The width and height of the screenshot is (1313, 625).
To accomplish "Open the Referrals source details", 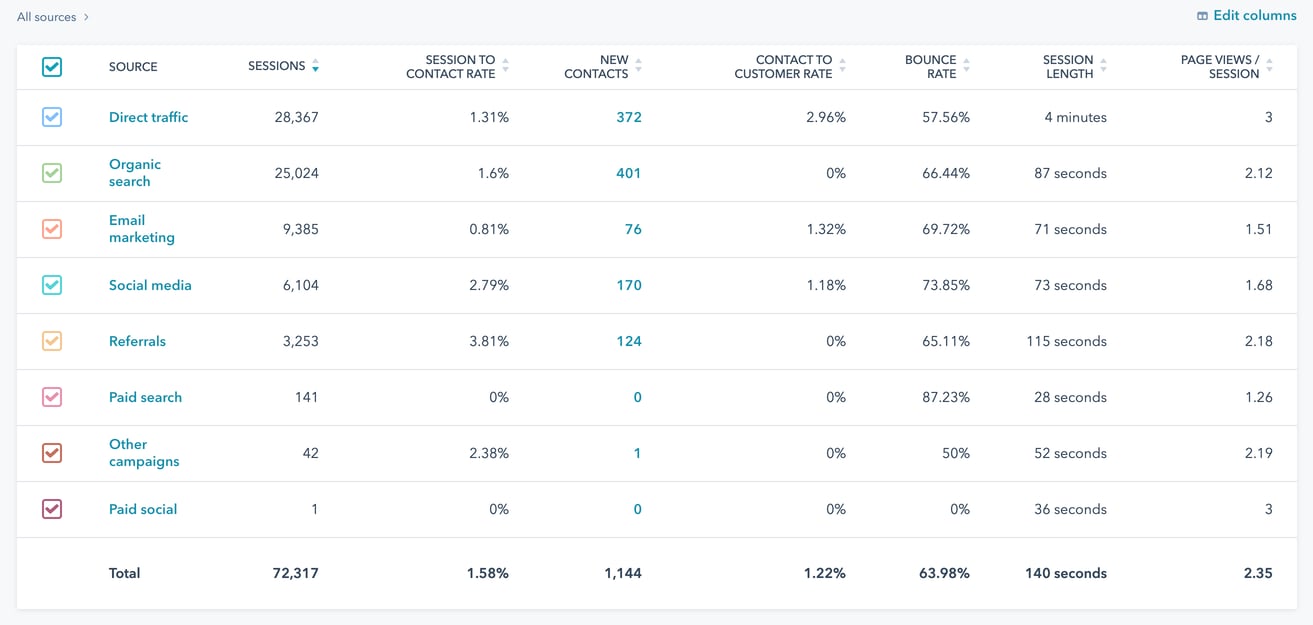I will pyautogui.click(x=137, y=341).
